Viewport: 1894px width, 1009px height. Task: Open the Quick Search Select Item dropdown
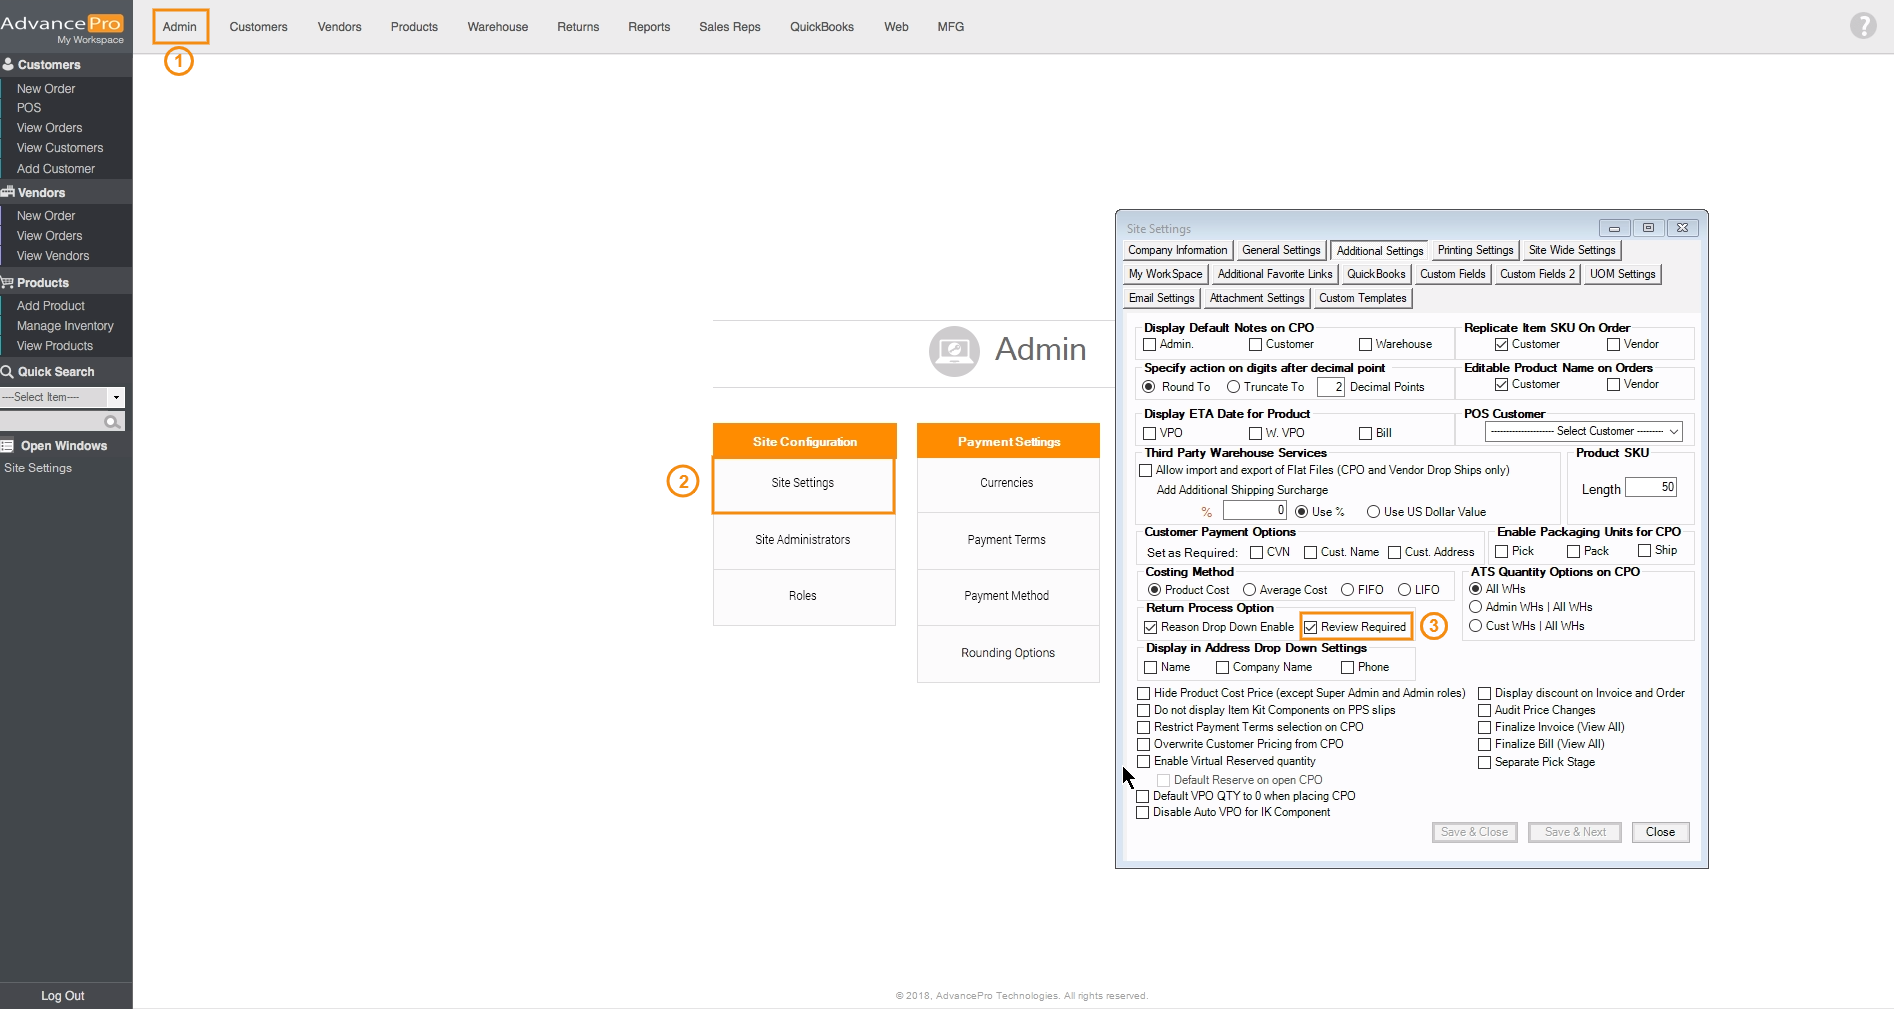pos(116,398)
